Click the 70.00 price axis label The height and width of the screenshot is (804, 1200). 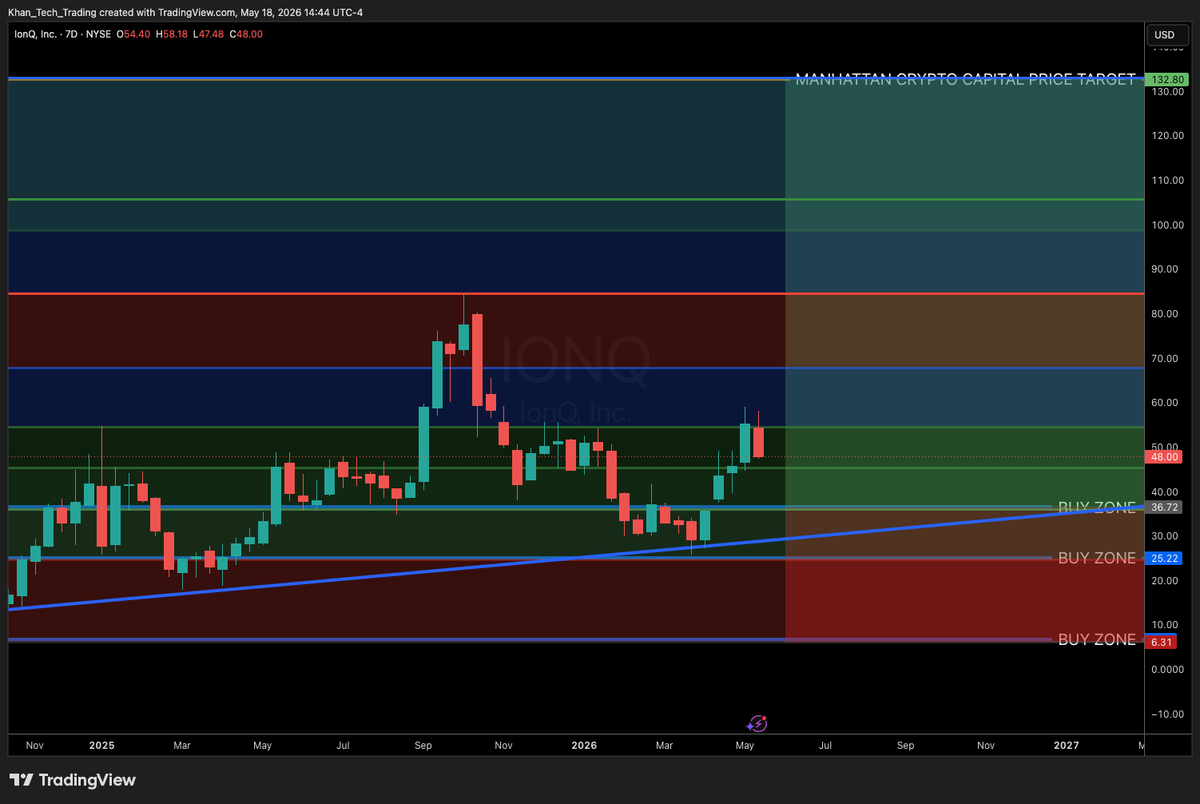[x=1165, y=358]
